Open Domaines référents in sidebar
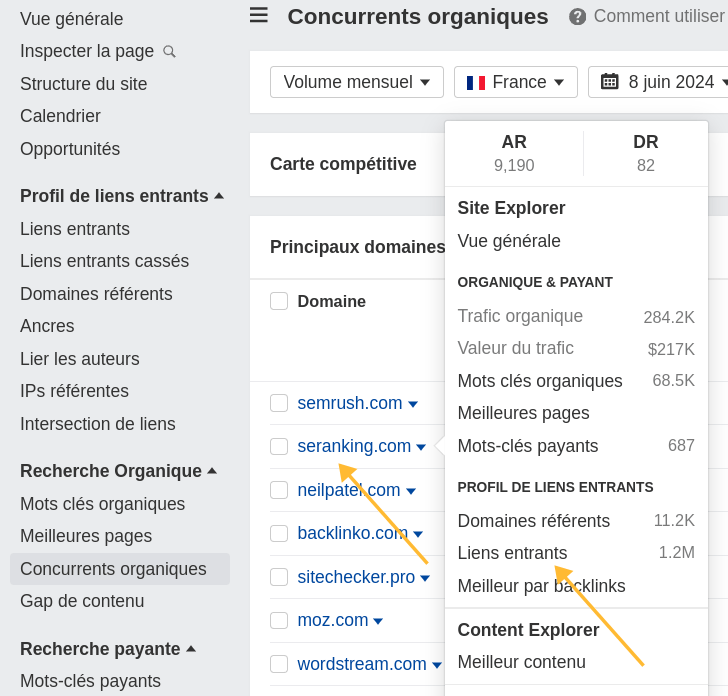728x696 pixels. [96, 294]
